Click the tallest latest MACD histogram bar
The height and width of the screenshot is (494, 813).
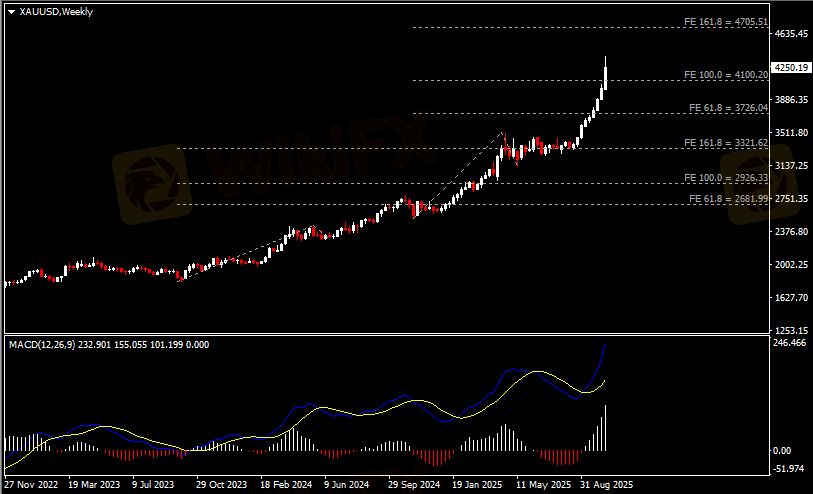point(605,428)
